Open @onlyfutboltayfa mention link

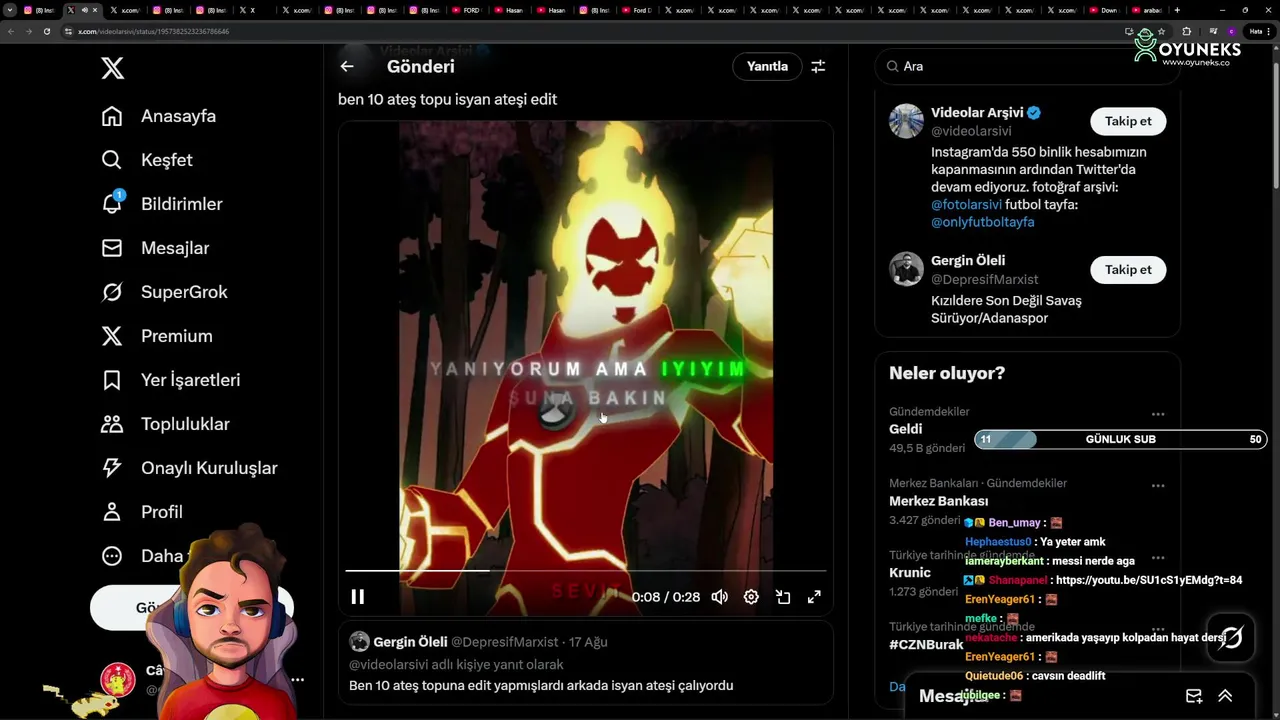click(x=983, y=222)
